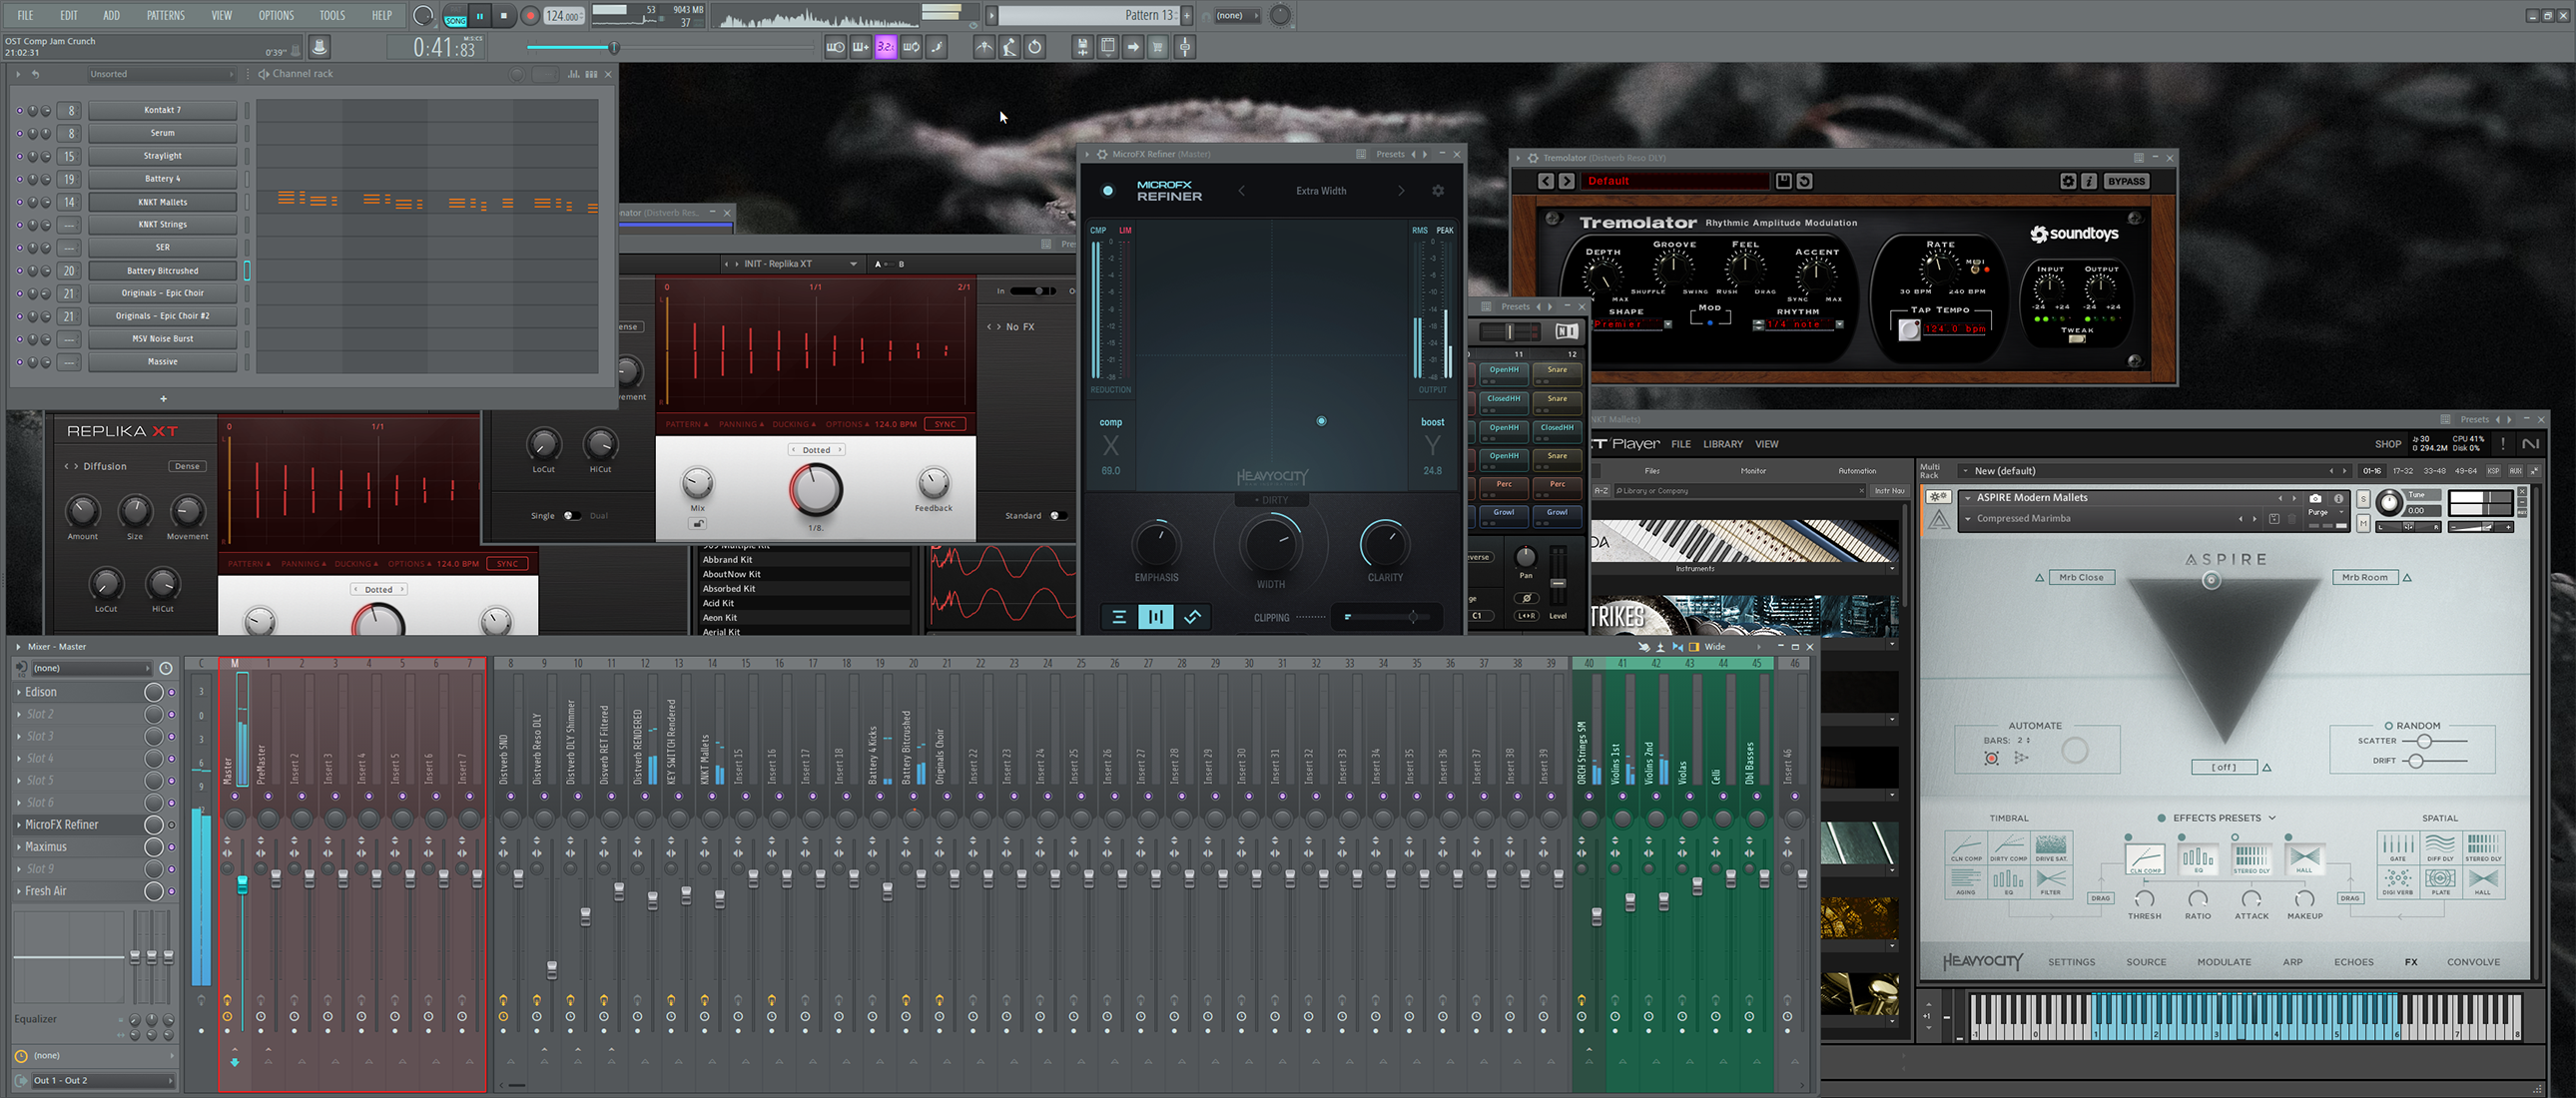
Task: Open Tremolator settings gear icon
Action: pos(2068,181)
